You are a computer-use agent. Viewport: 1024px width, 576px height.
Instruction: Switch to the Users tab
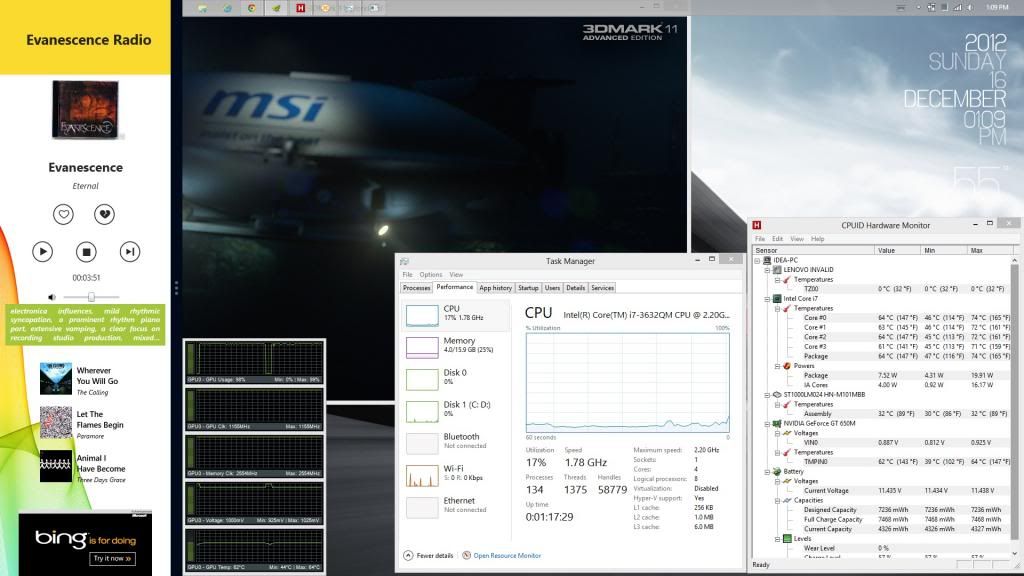coord(552,288)
